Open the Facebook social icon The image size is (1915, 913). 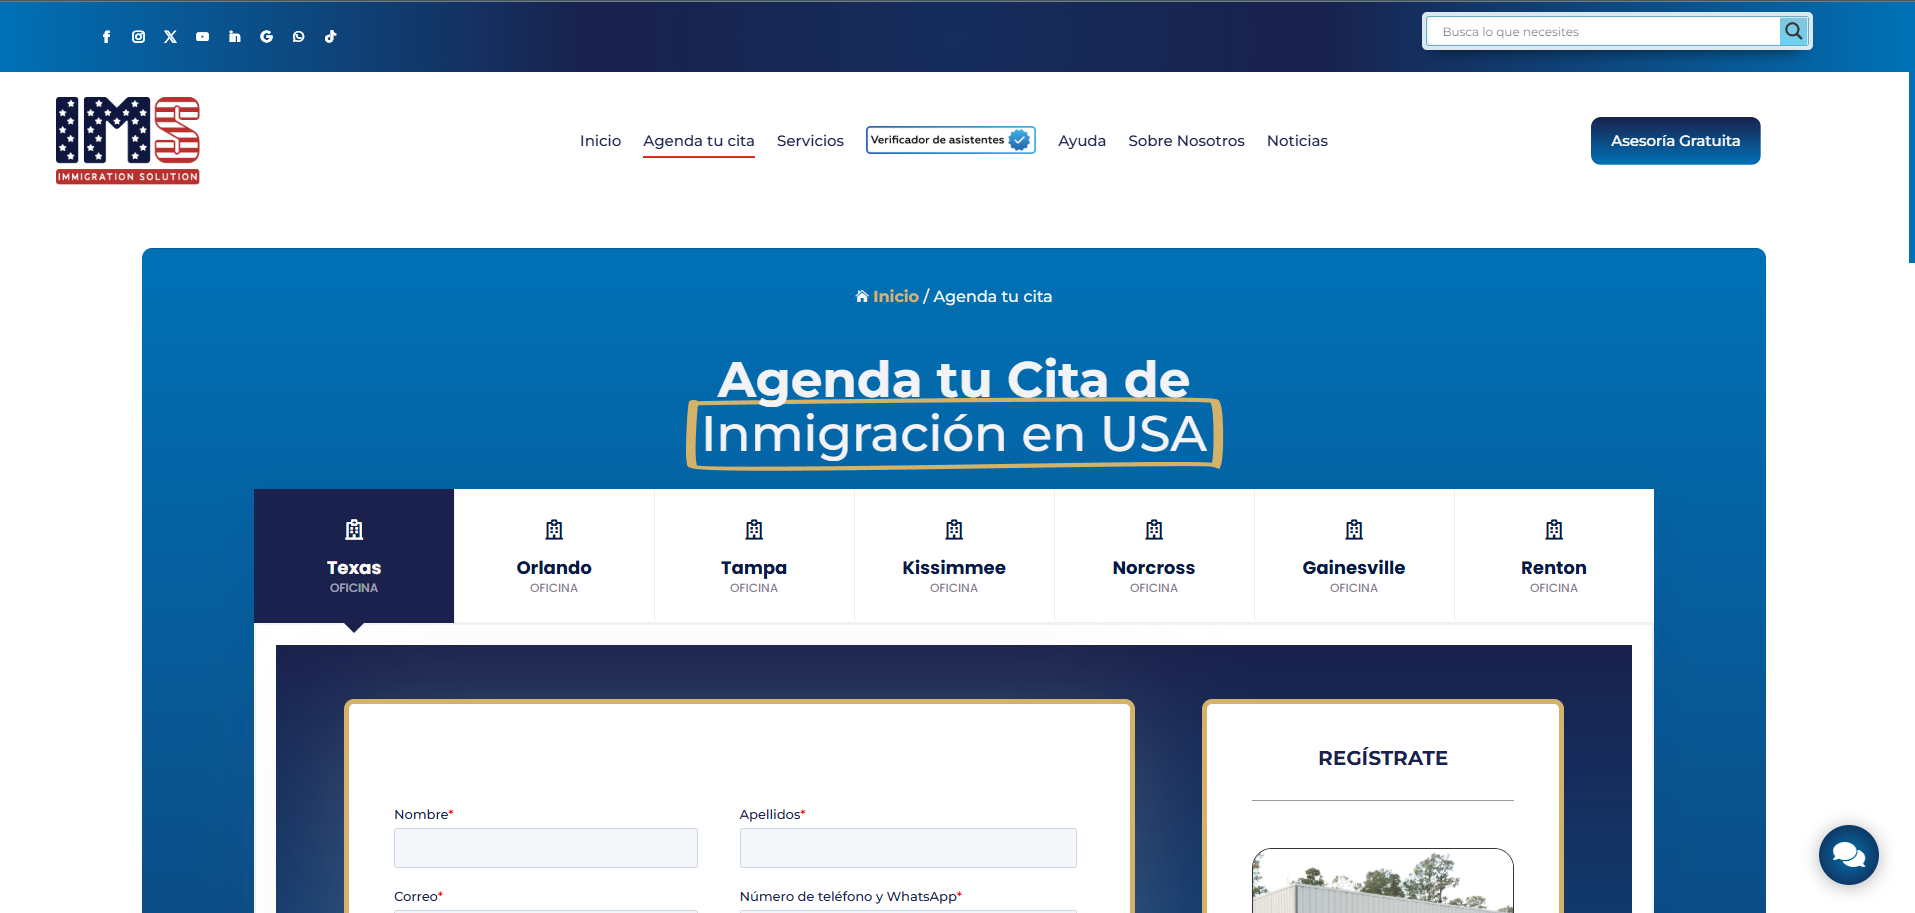[x=106, y=36]
